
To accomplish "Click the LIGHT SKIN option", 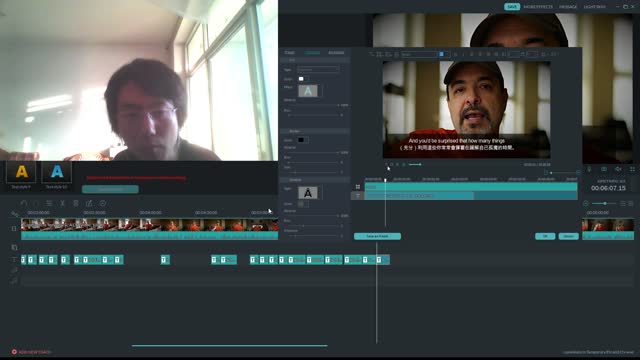I will point(594,7).
